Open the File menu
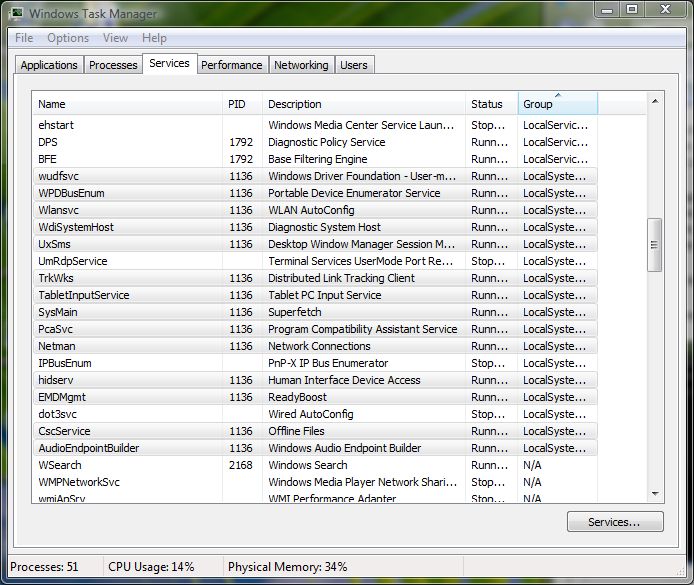694x585 pixels. tap(24, 38)
